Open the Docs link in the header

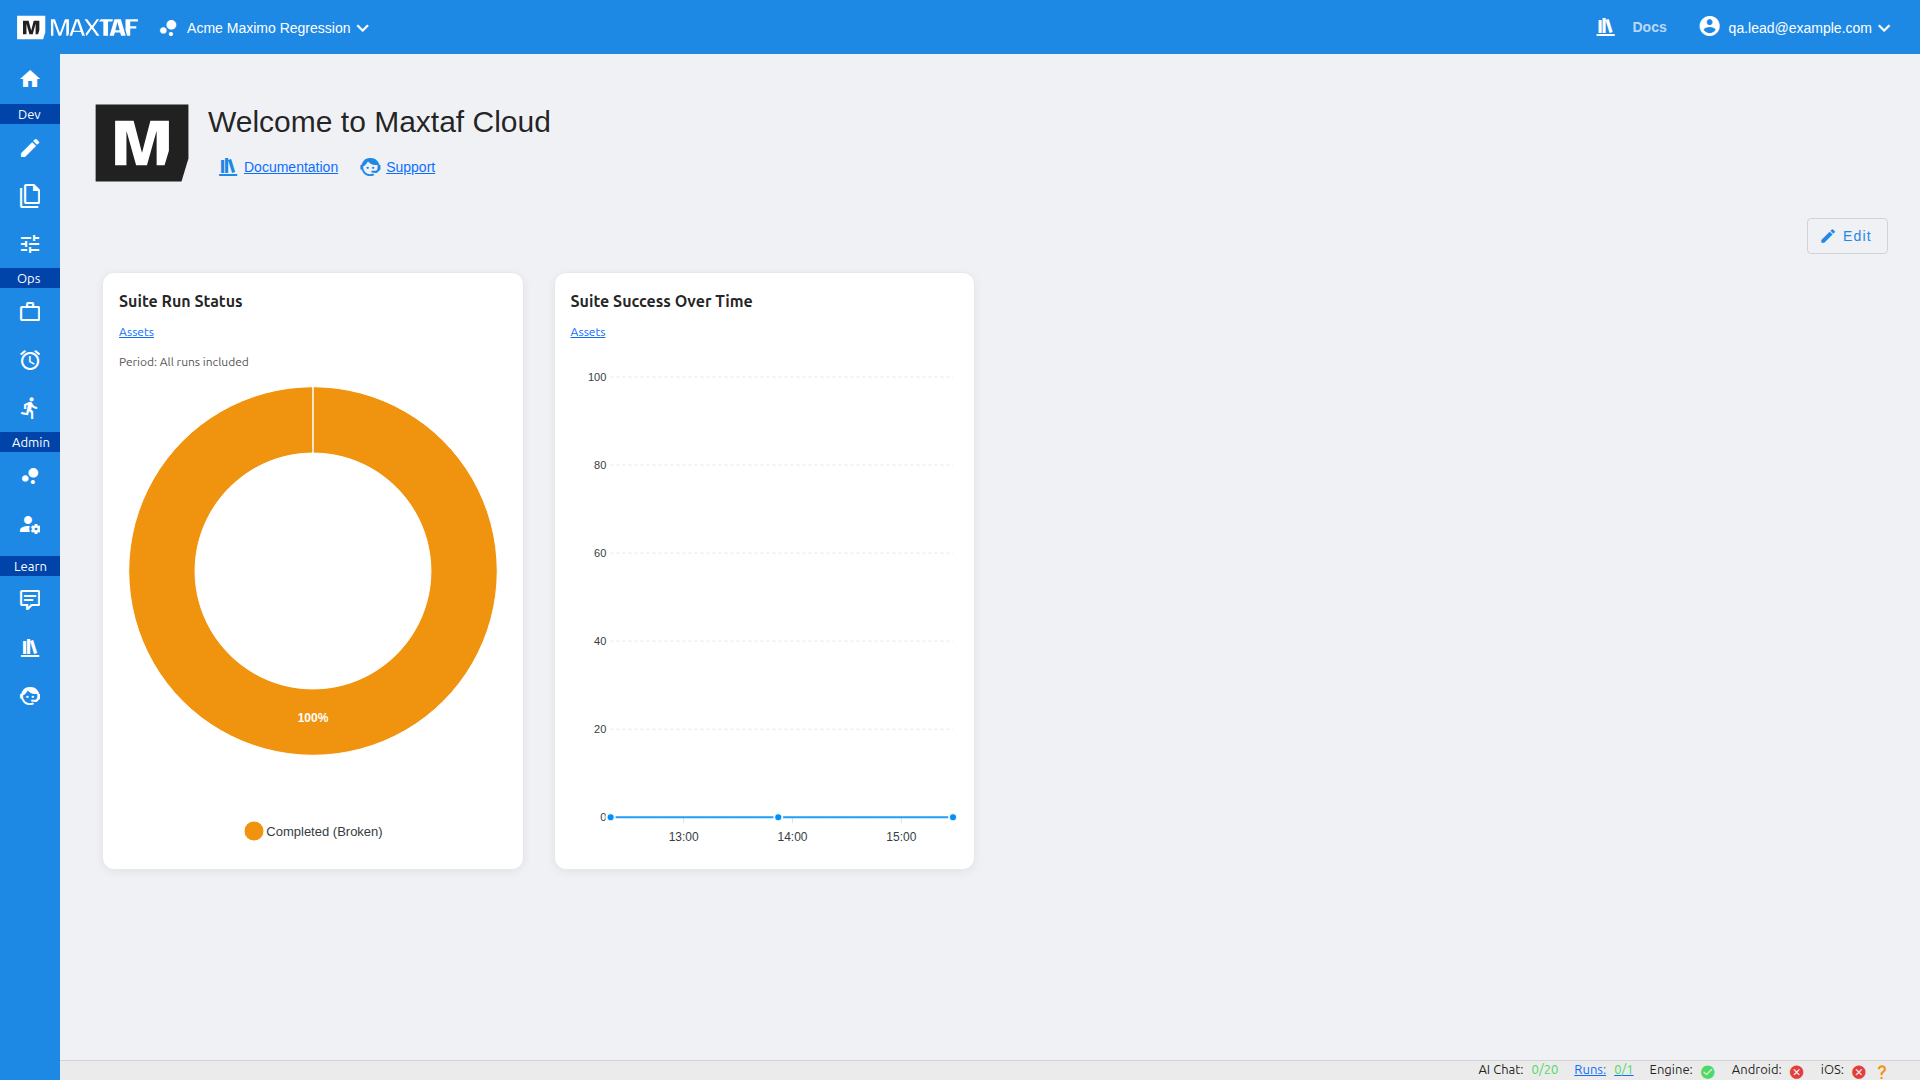click(1649, 27)
